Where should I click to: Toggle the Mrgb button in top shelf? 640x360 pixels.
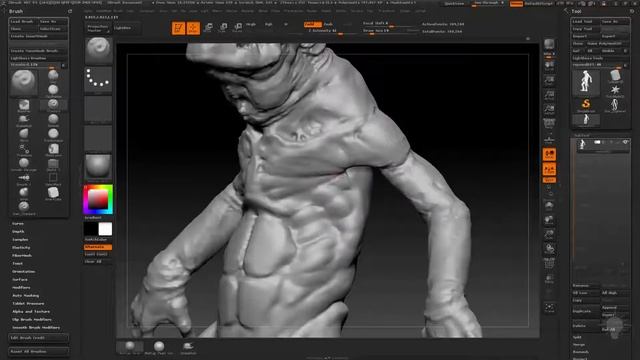tap(251, 24)
